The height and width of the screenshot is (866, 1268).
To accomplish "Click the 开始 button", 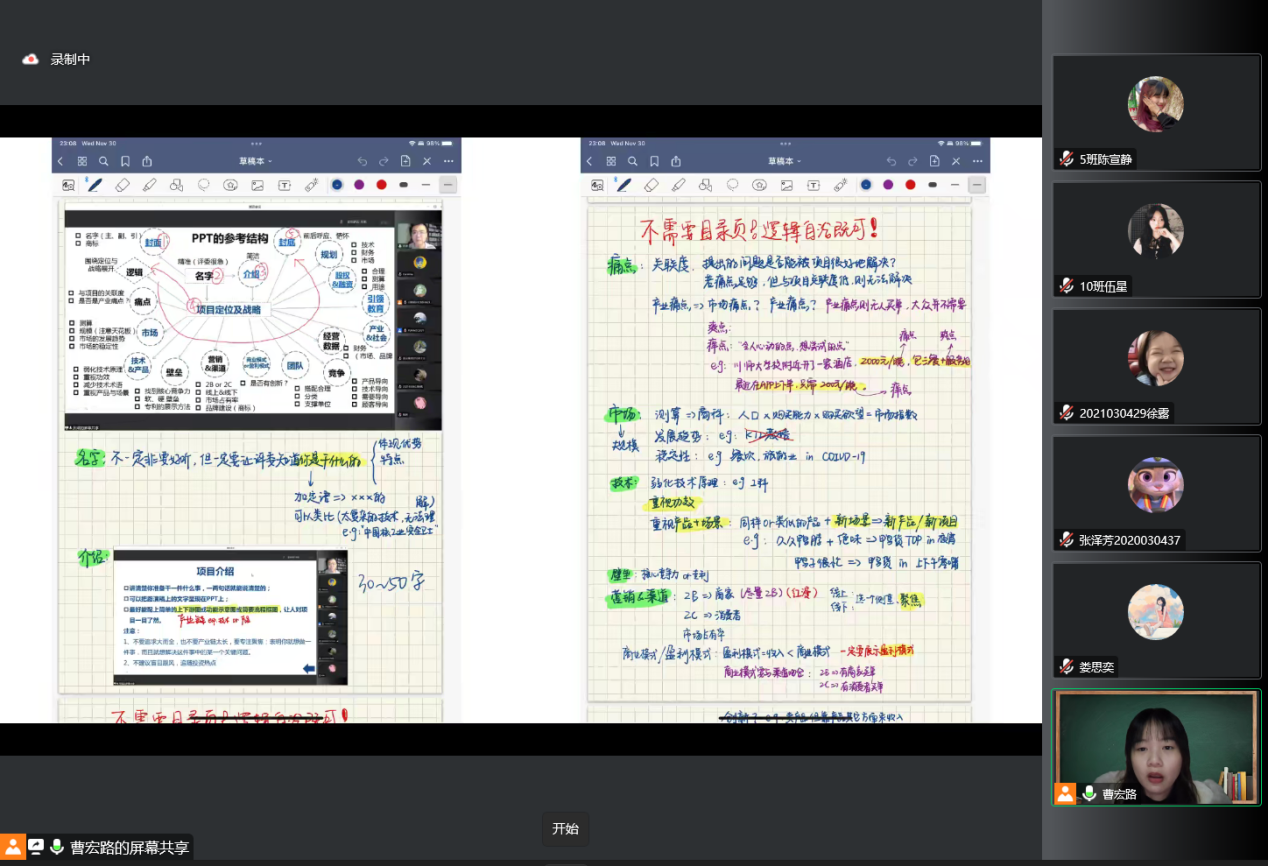I will [565, 828].
